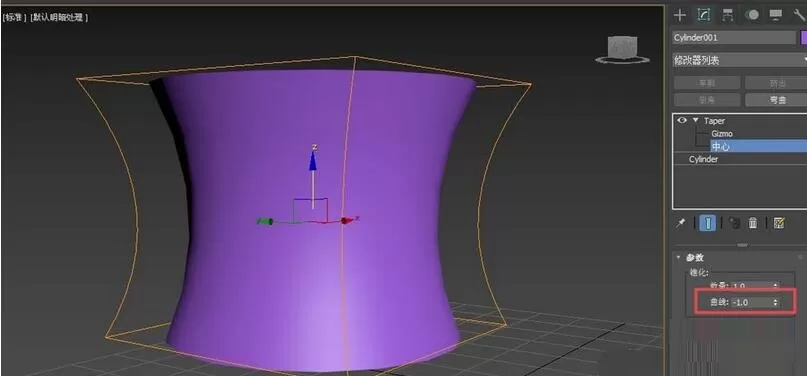The image size is (807, 376).
Task: Open the Utilities wrench tab
Action: tap(800, 15)
